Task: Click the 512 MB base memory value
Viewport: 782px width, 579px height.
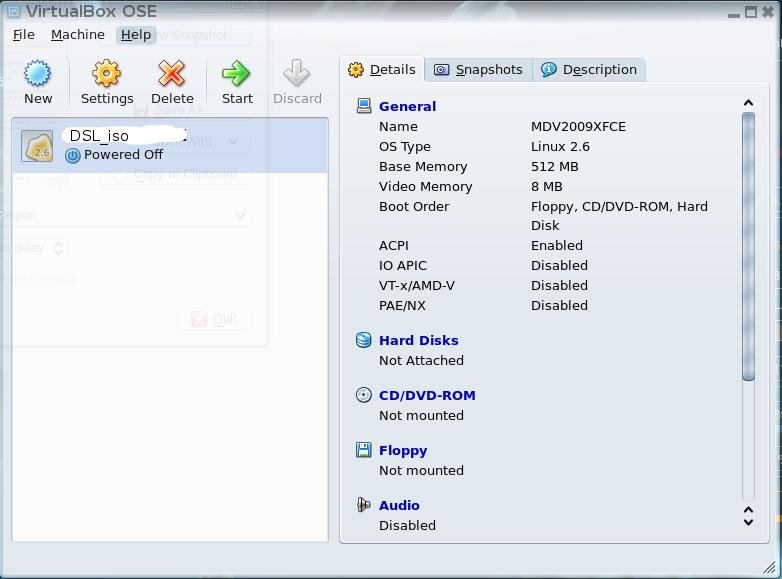Action: click(x=555, y=167)
